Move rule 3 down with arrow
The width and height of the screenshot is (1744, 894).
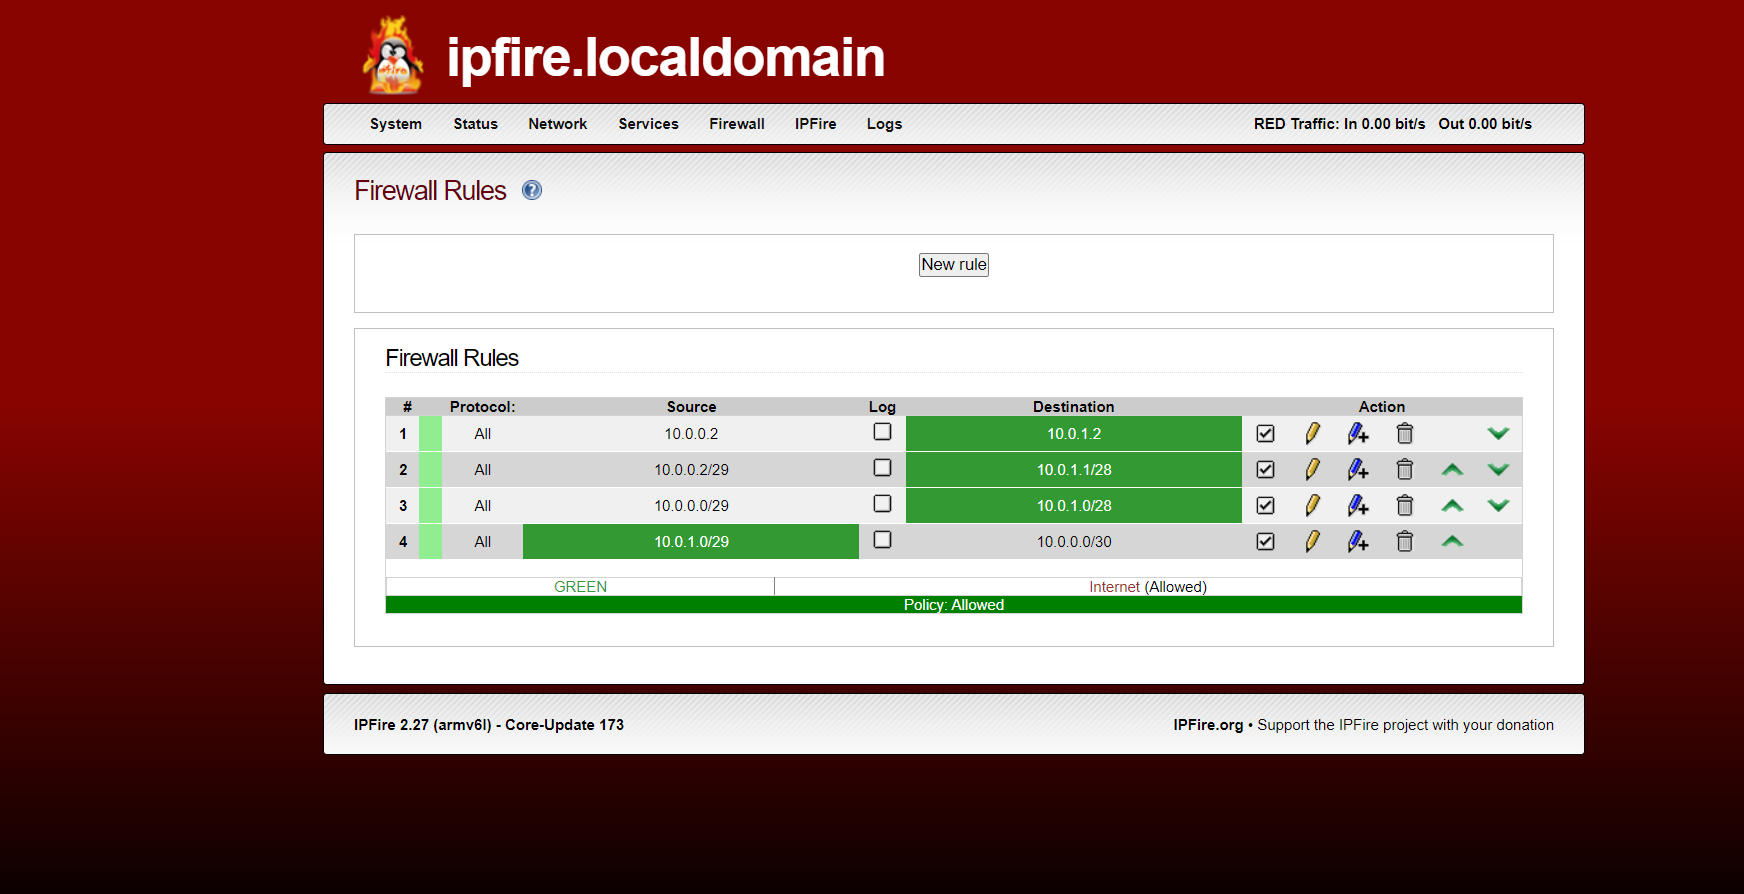(1498, 505)
